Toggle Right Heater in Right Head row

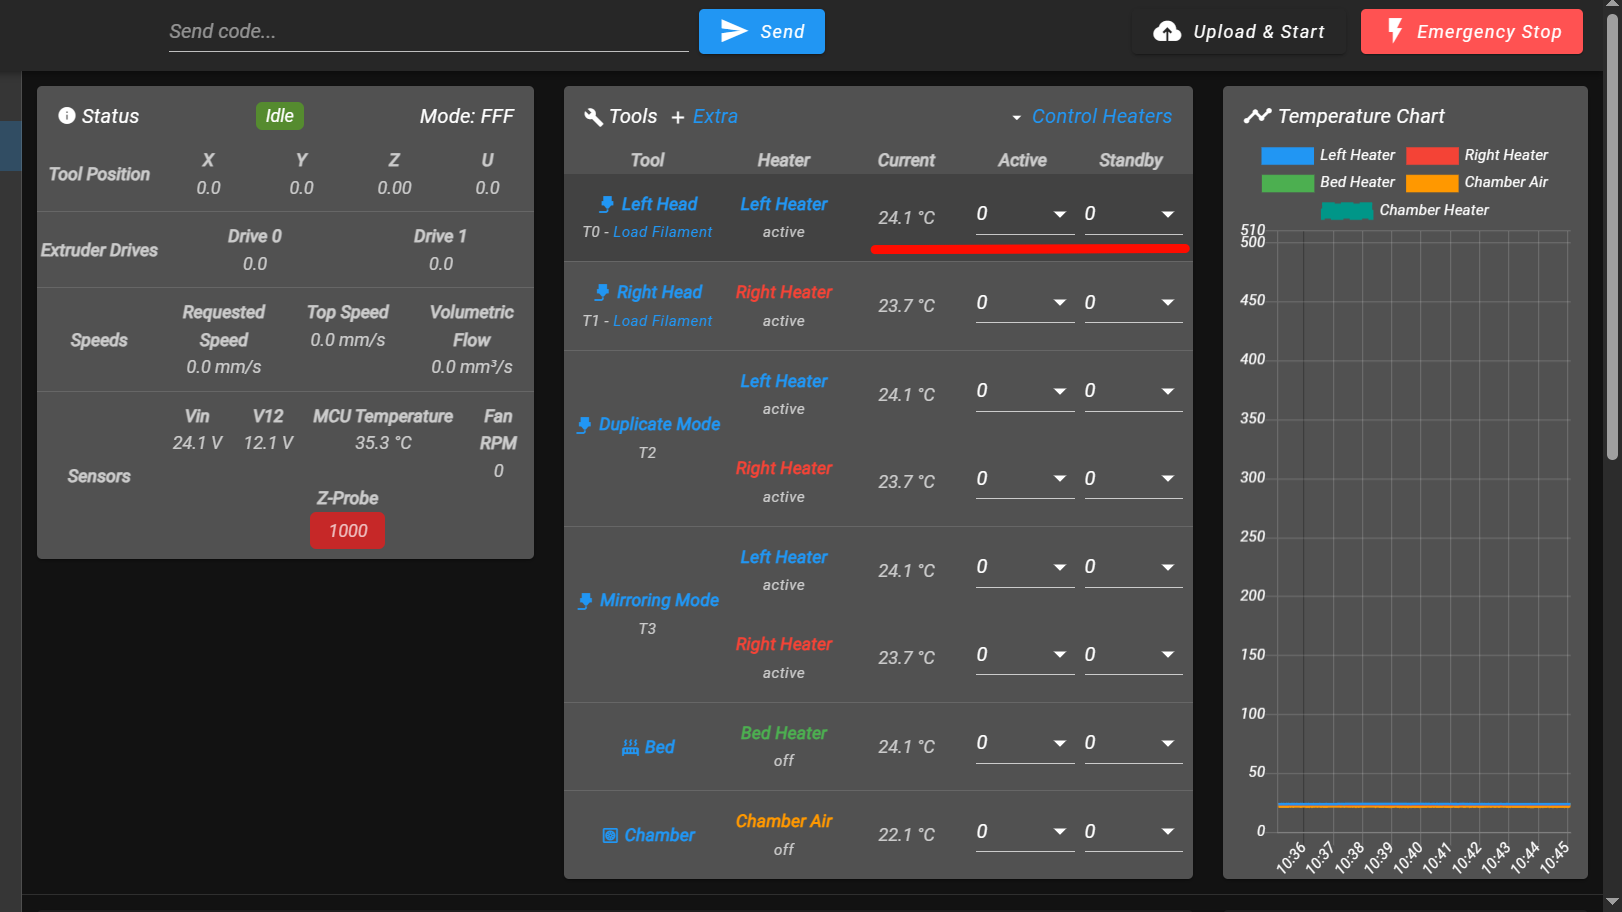coord(784,292)
